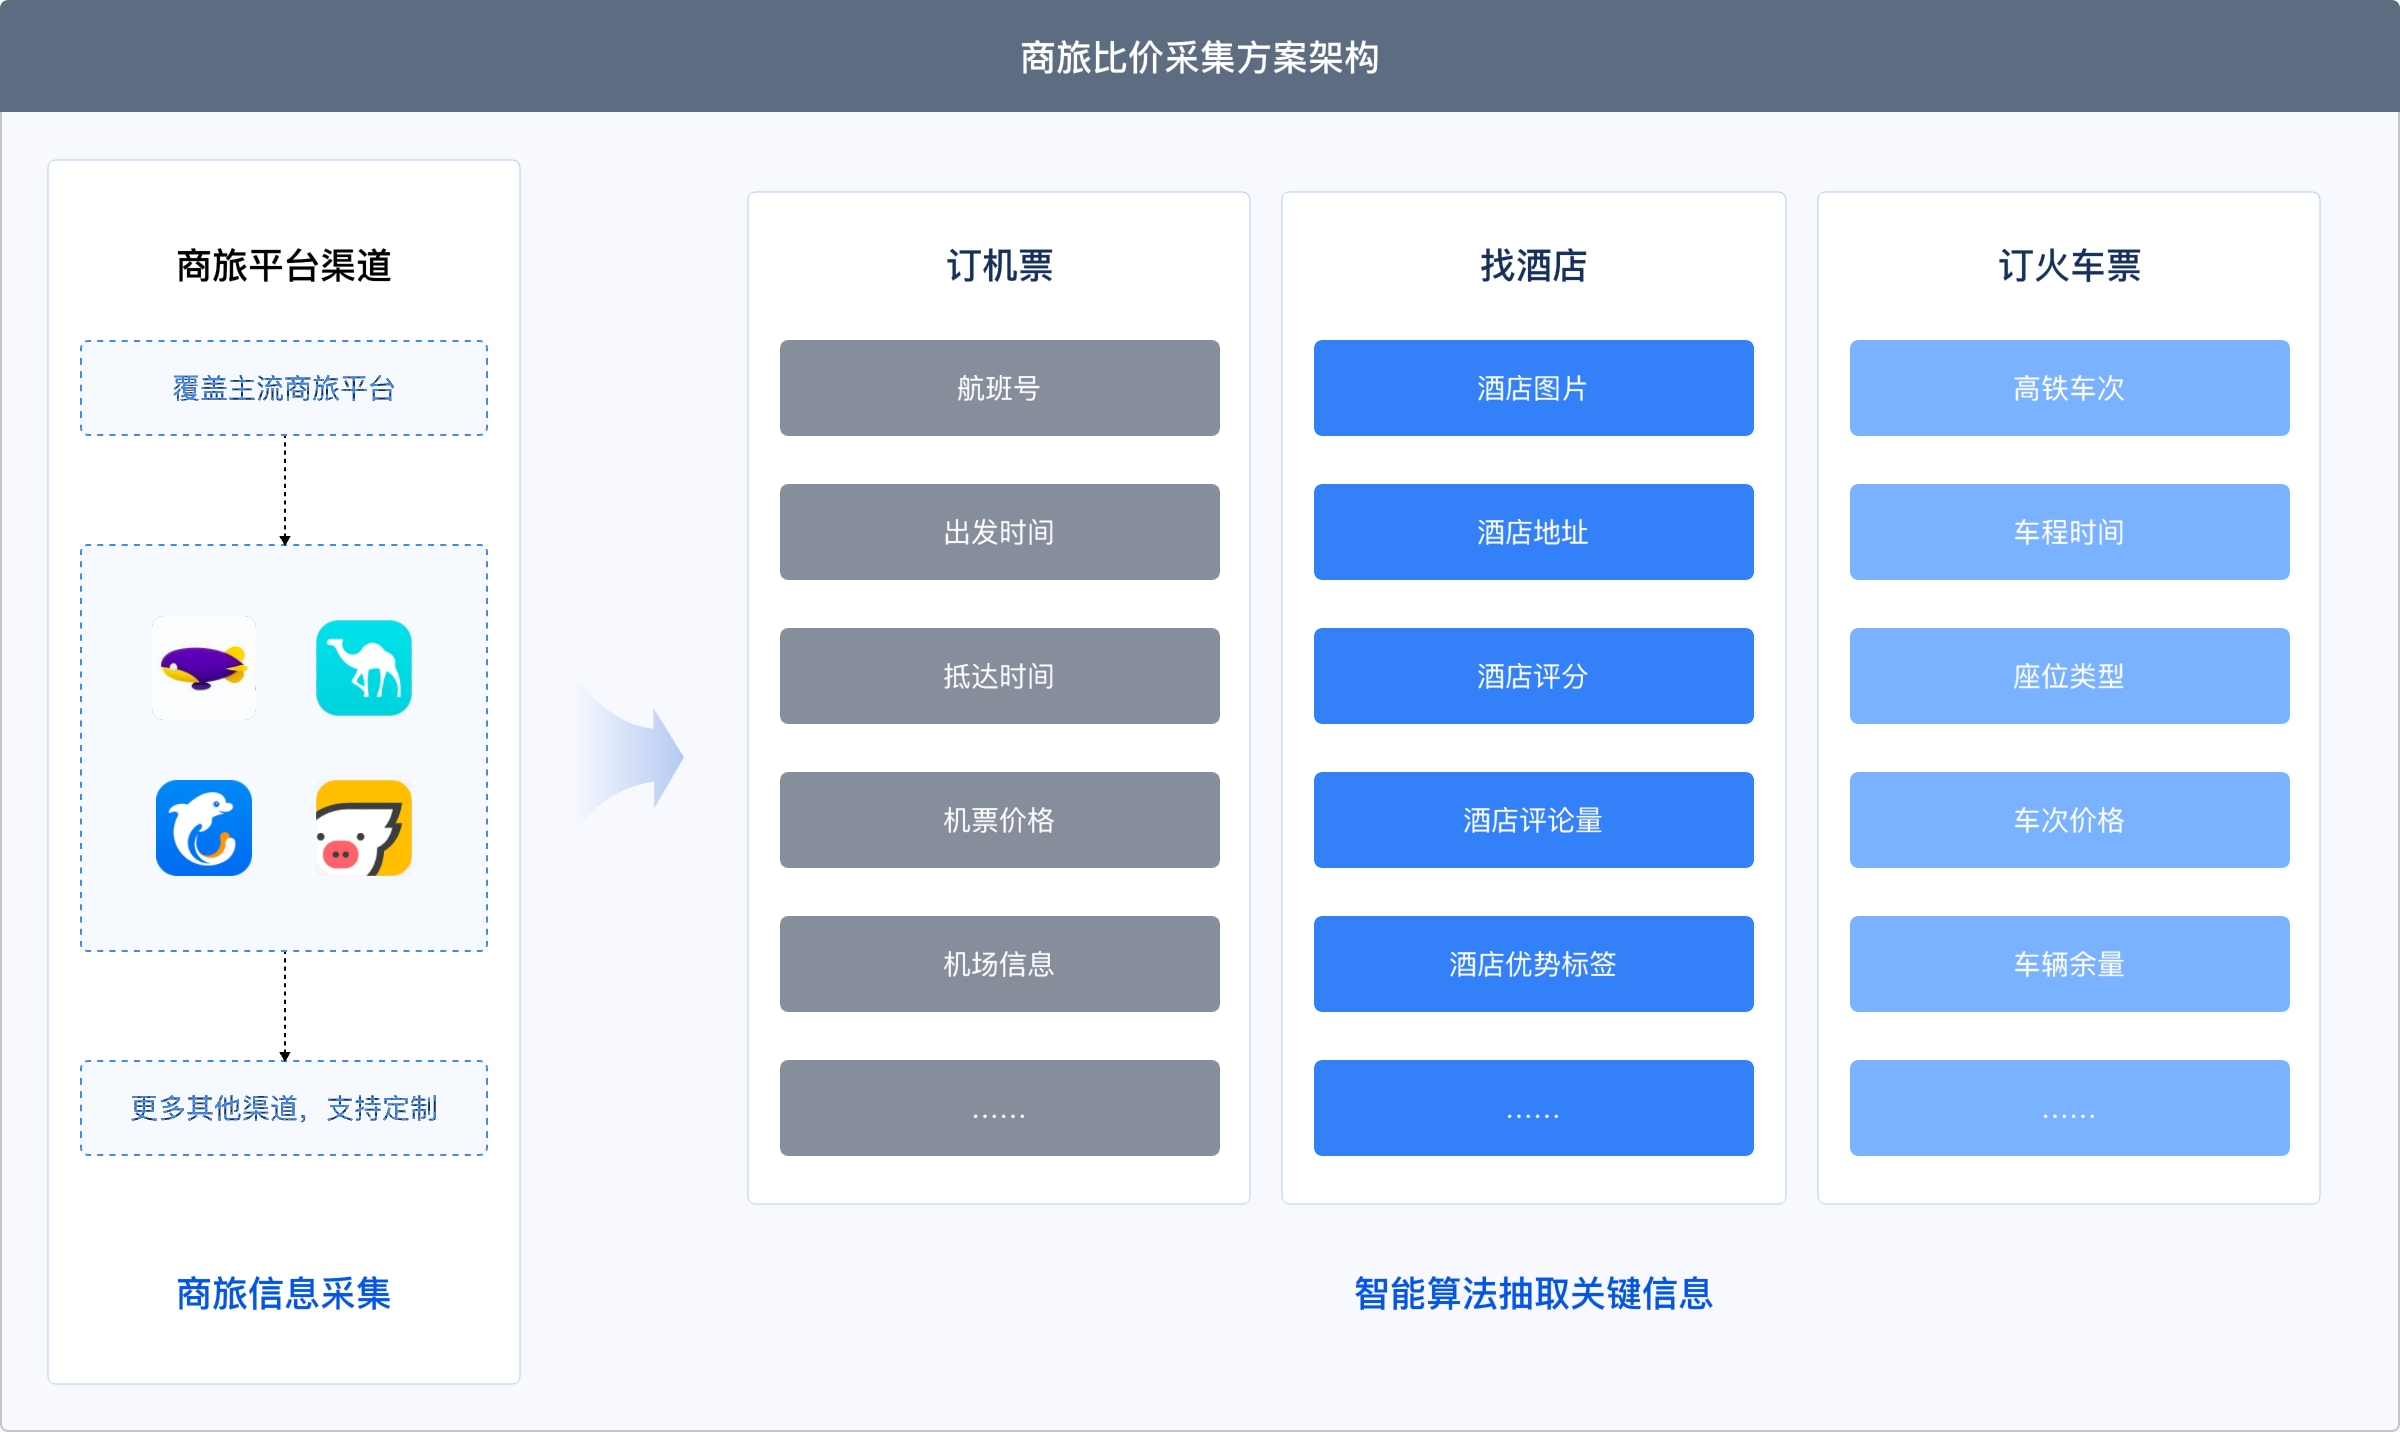The height and width of the screenshot is (1432, 2400).
Task: Click the large right-pointing gradient arrow
Action: point(632,756)
